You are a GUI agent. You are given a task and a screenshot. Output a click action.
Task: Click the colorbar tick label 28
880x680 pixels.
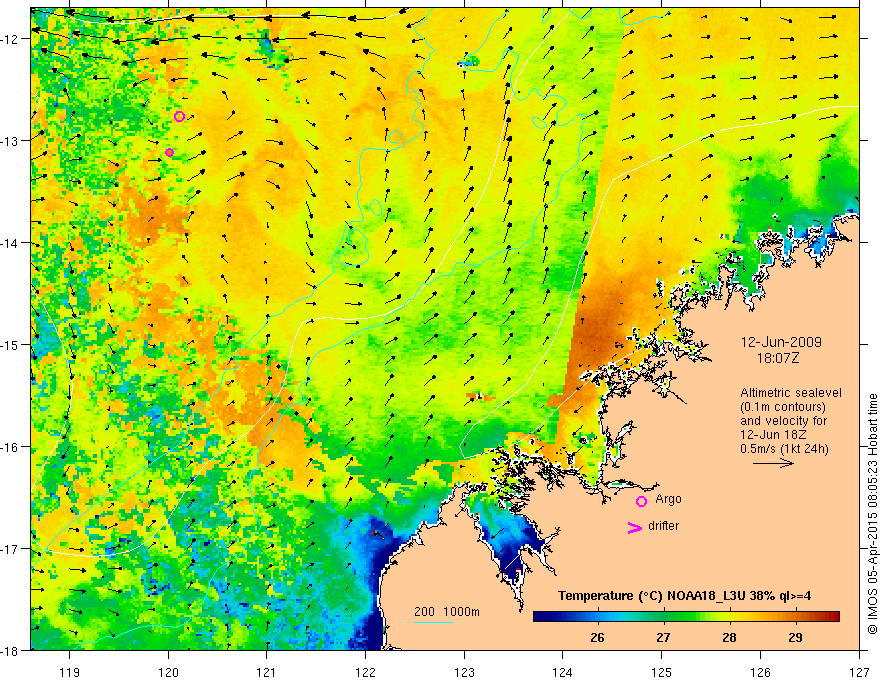[729, 637]
